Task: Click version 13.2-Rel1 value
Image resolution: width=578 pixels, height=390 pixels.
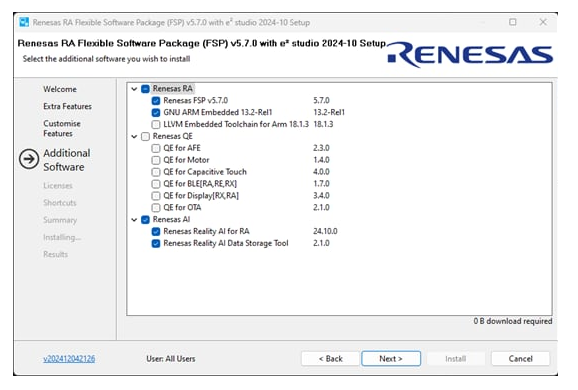Action: coord(329,112)
